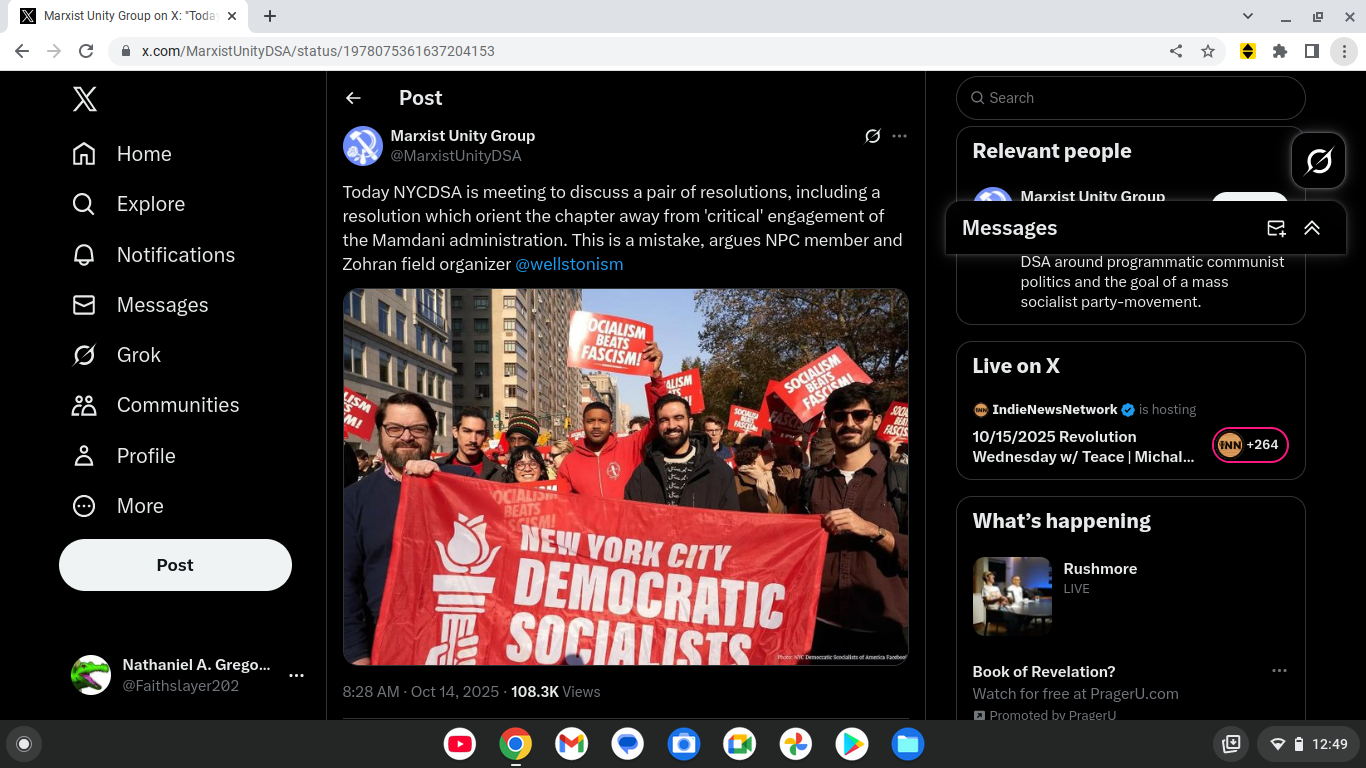This screenshot has height=768, width=1366.
Task: Click the Marxist Unity Group post avatar
Action: click(x=363, y=146)
